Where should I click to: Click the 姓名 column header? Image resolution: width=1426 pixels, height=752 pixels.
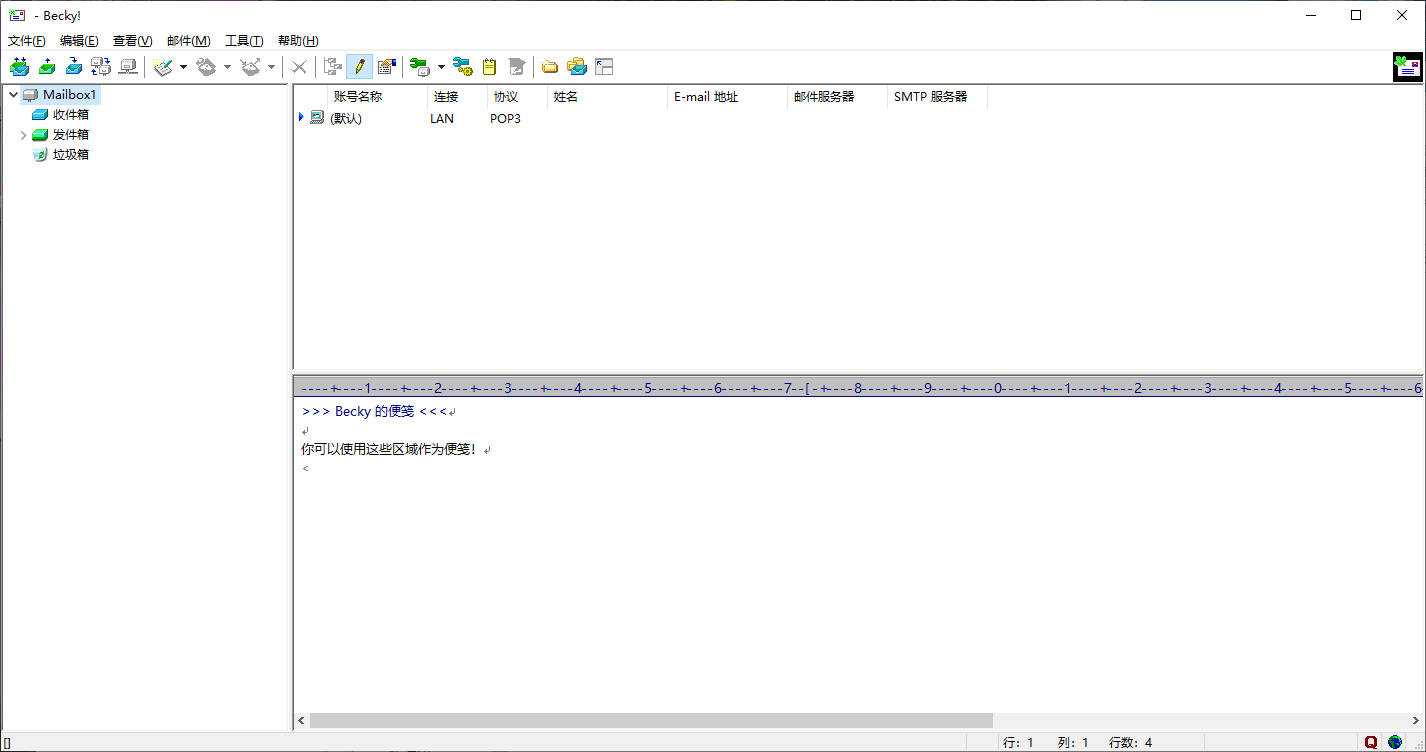pyautogui.click(x=607, y=97)
